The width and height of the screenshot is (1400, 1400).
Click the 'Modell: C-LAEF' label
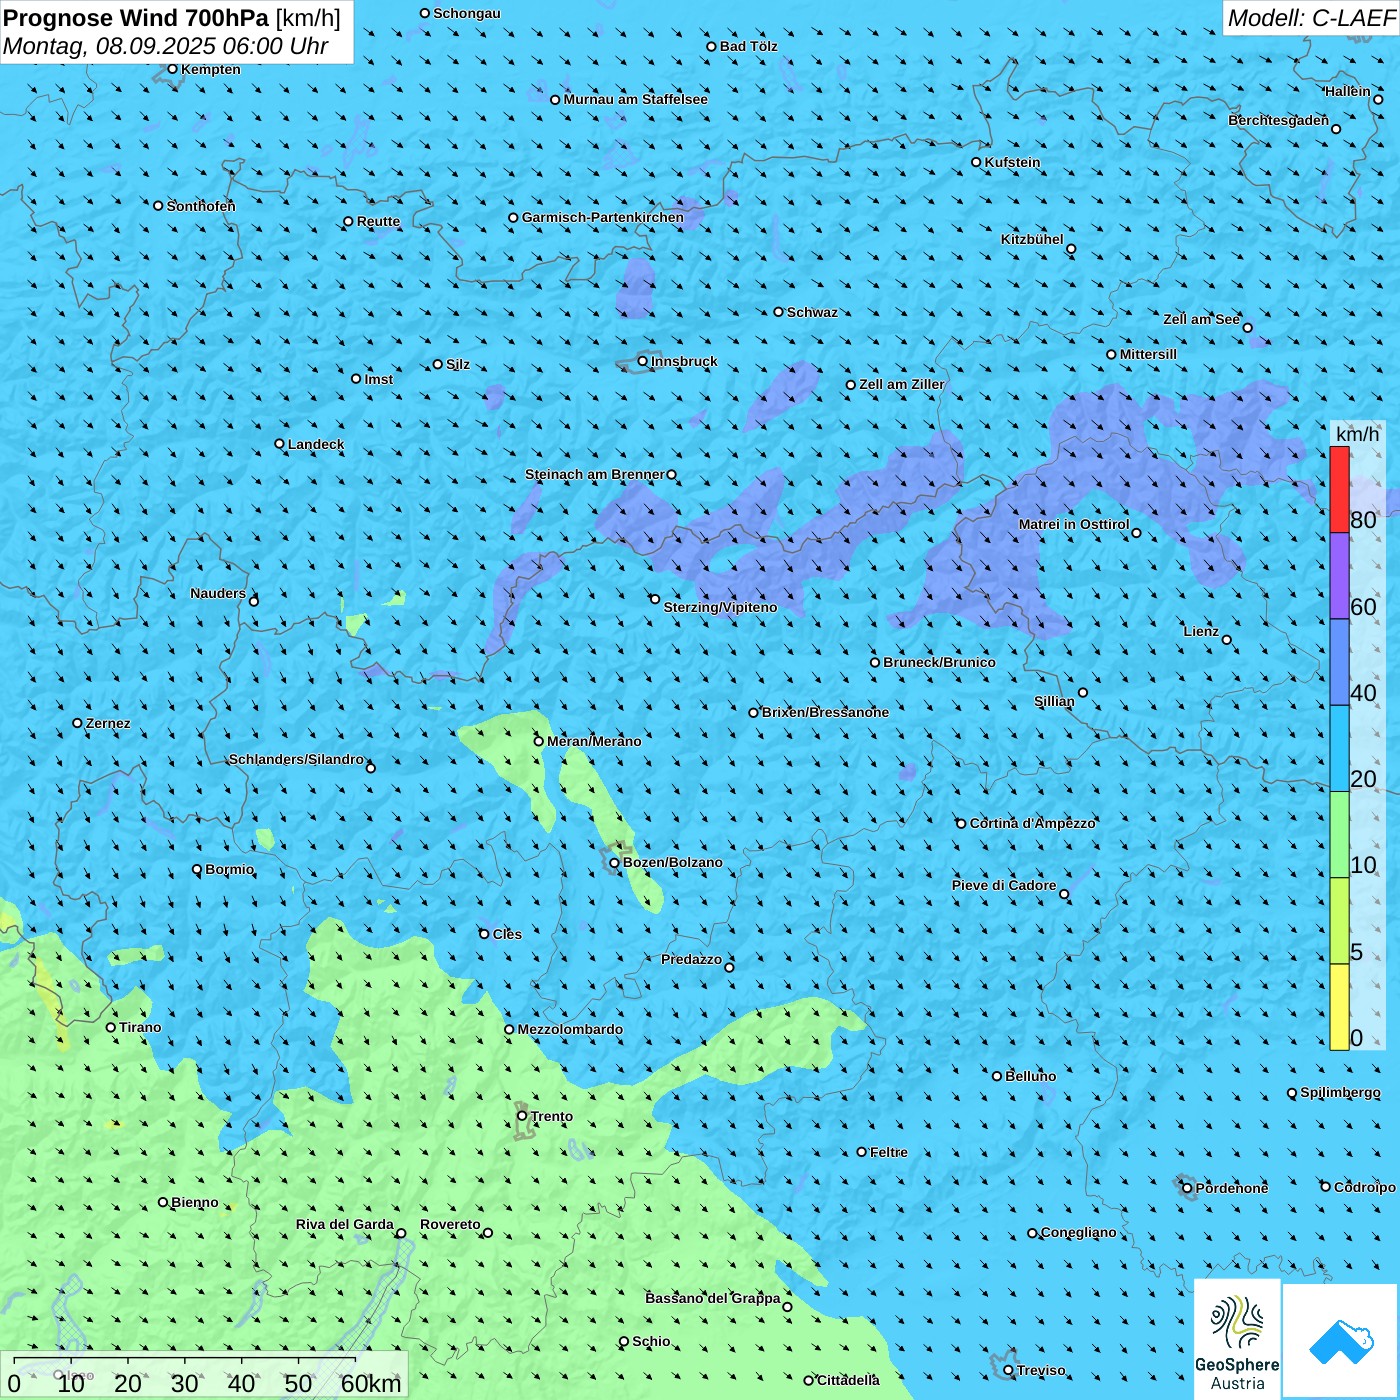click(1311, 18)
